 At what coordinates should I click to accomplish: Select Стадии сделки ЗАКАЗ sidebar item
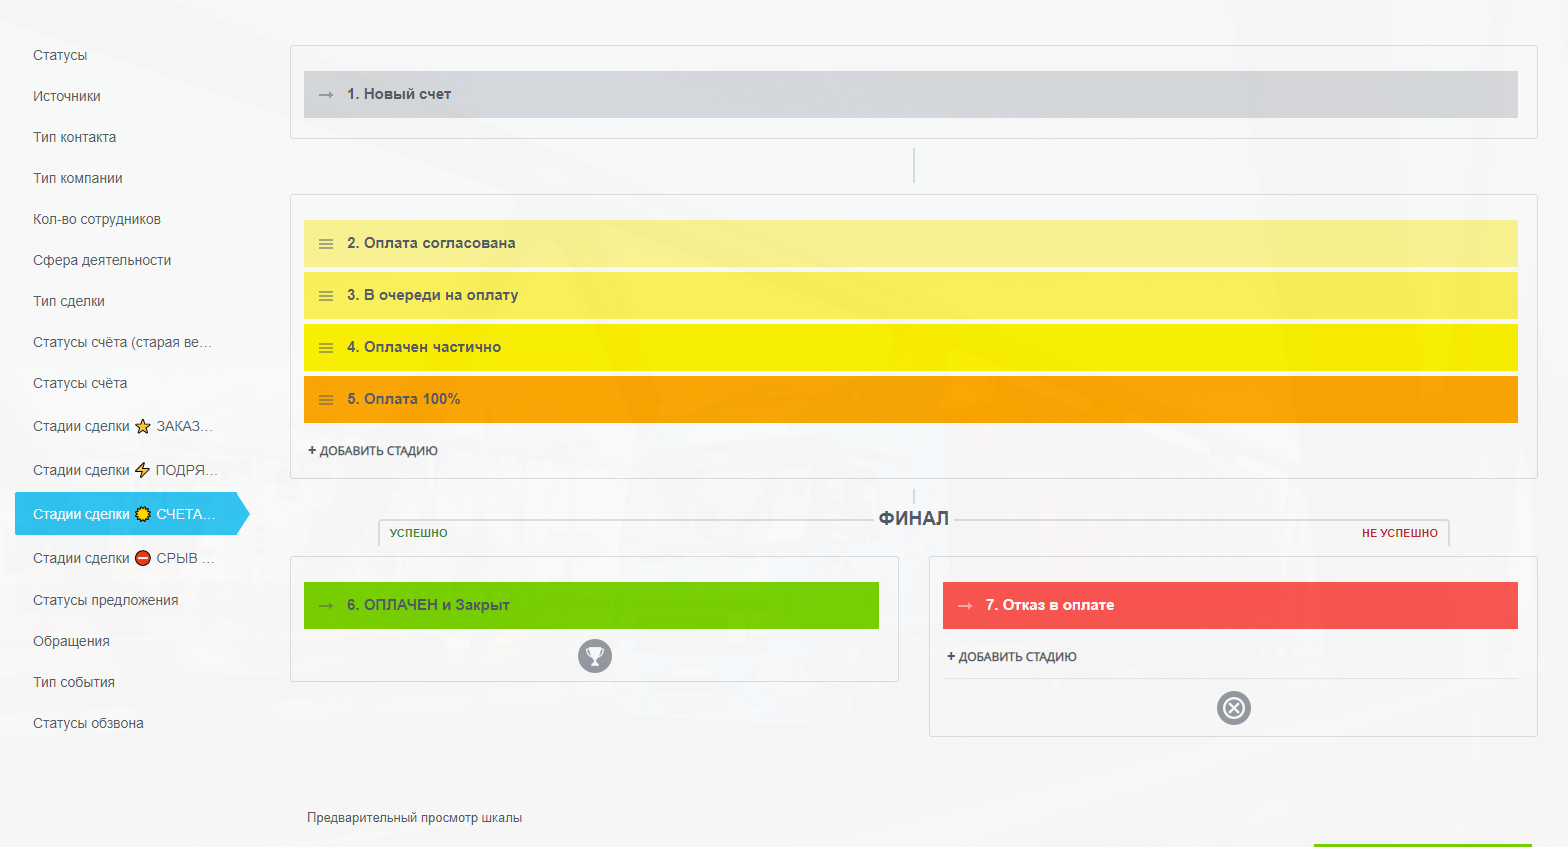[x=122, y=426]
